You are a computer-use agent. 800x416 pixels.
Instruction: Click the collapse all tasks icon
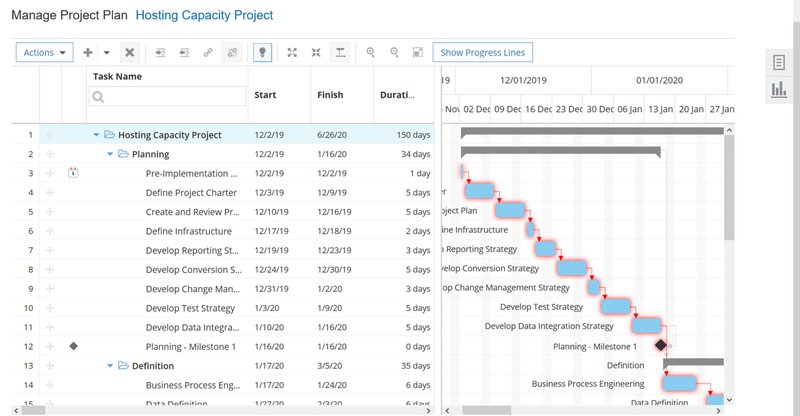(x=316, y=53)
